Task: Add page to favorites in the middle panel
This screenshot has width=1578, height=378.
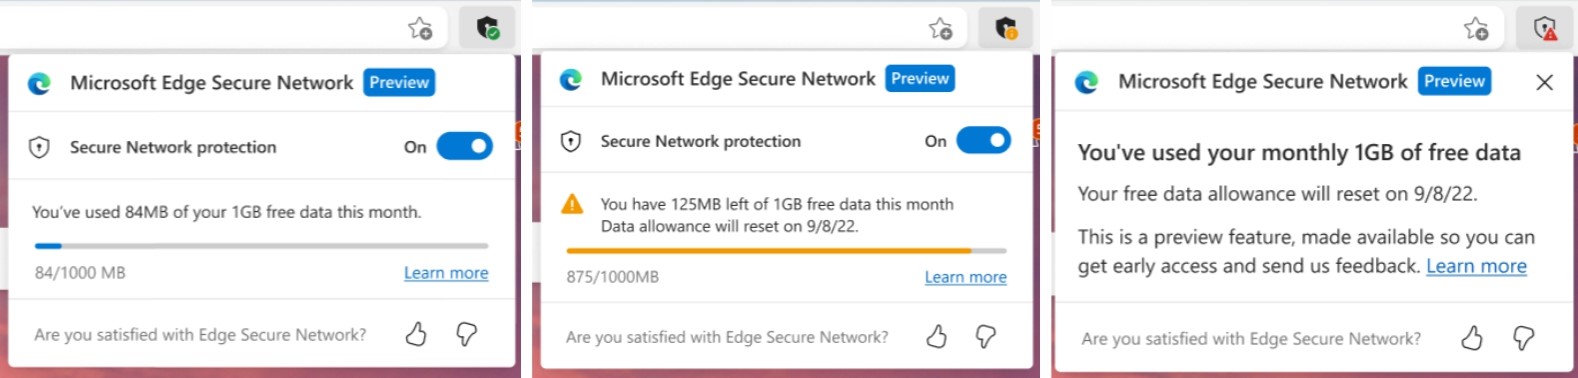Action: pyautogui.click(x=940, y=28)
